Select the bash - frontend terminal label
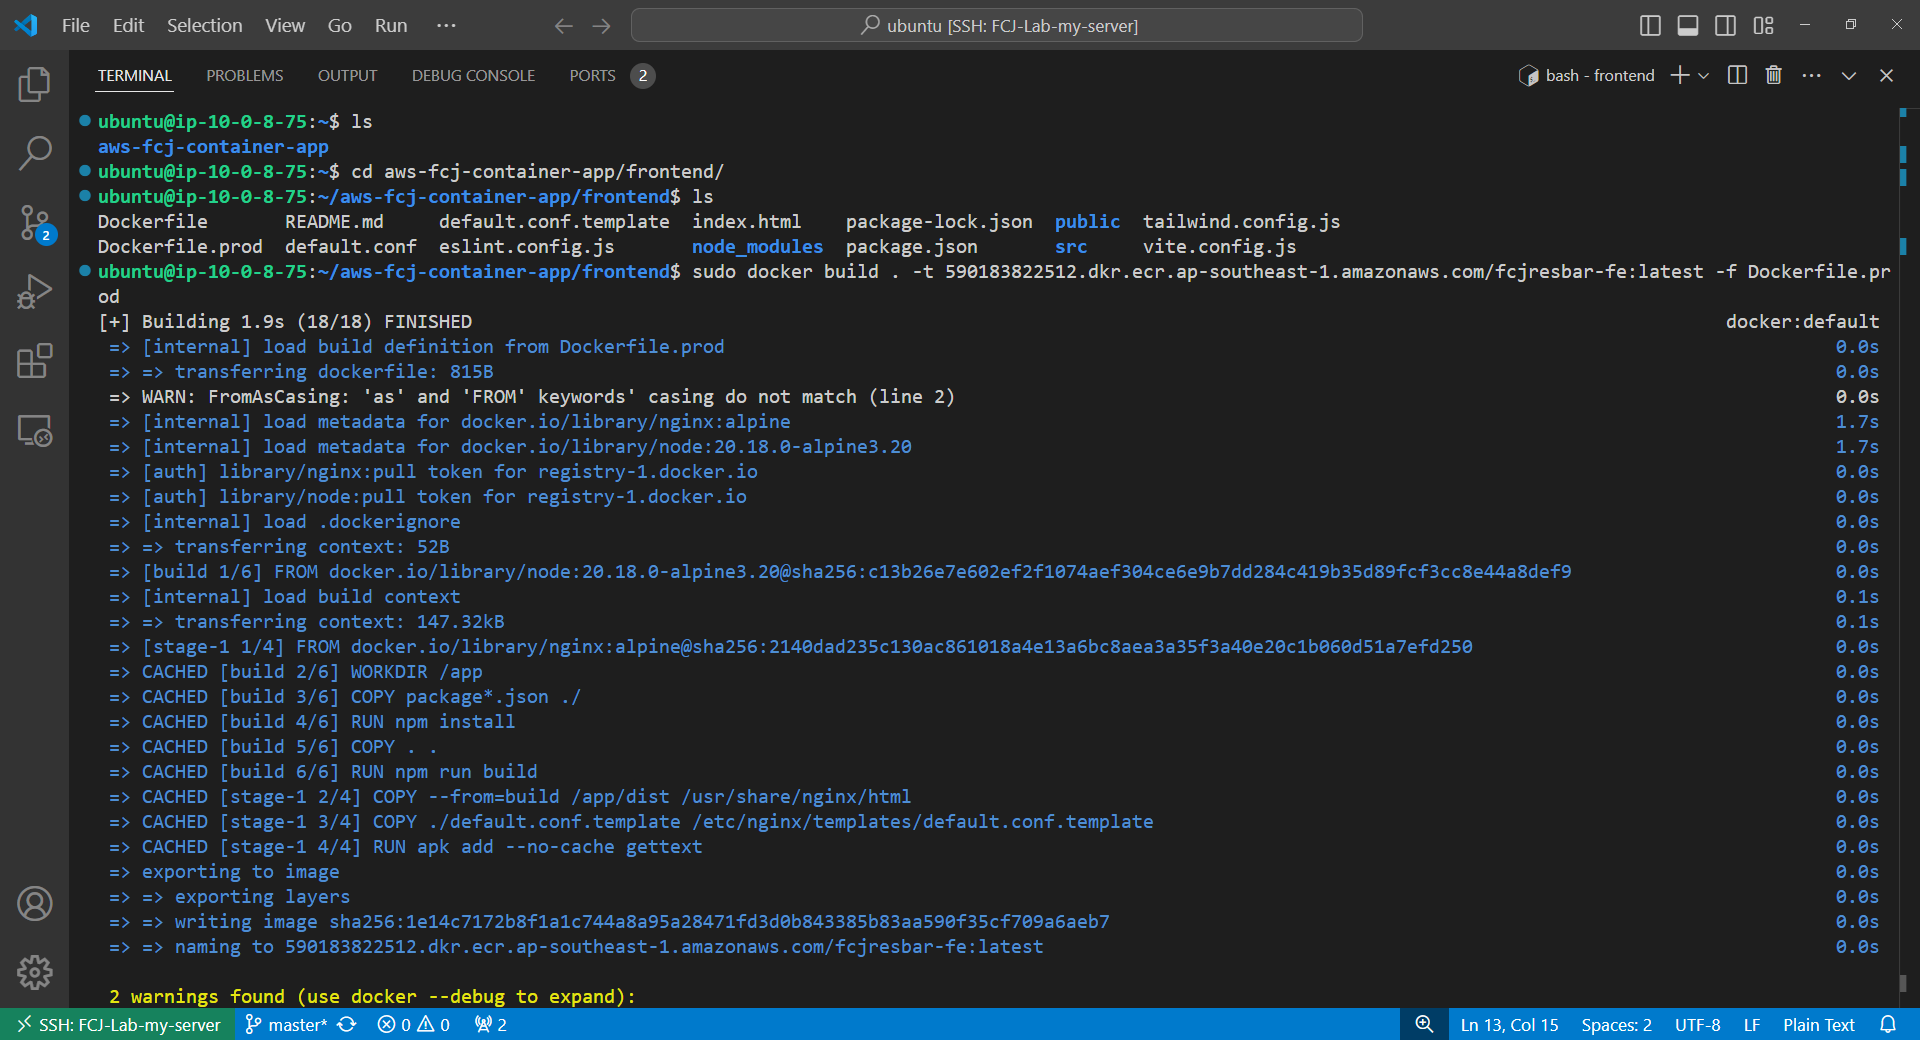 [x=1588, y=75]
